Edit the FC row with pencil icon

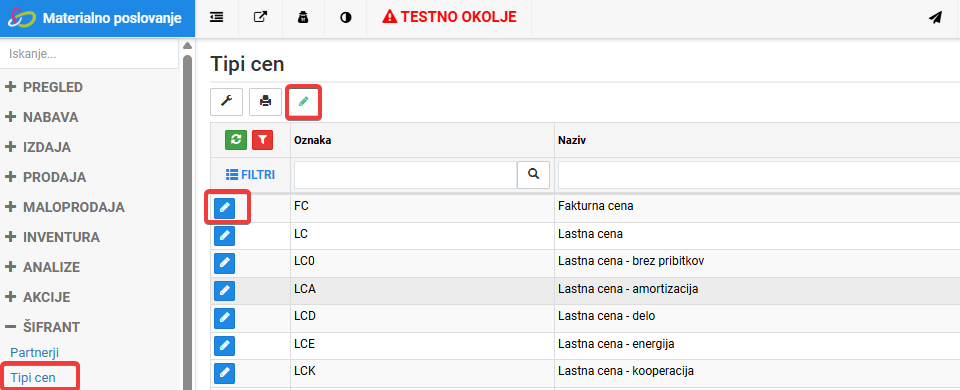[225, 208]
